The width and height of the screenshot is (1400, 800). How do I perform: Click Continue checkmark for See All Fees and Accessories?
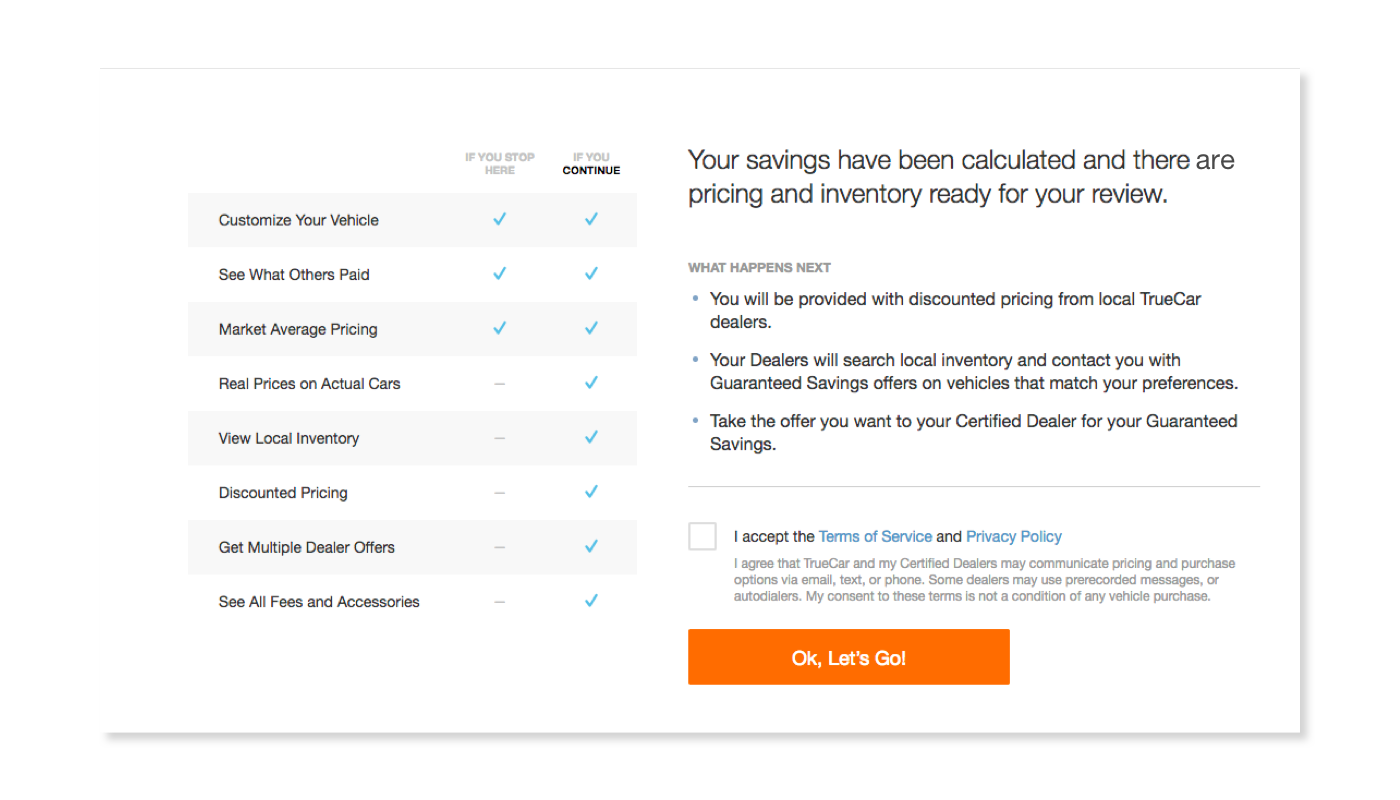pyautogui.click(x=591, y=601)
